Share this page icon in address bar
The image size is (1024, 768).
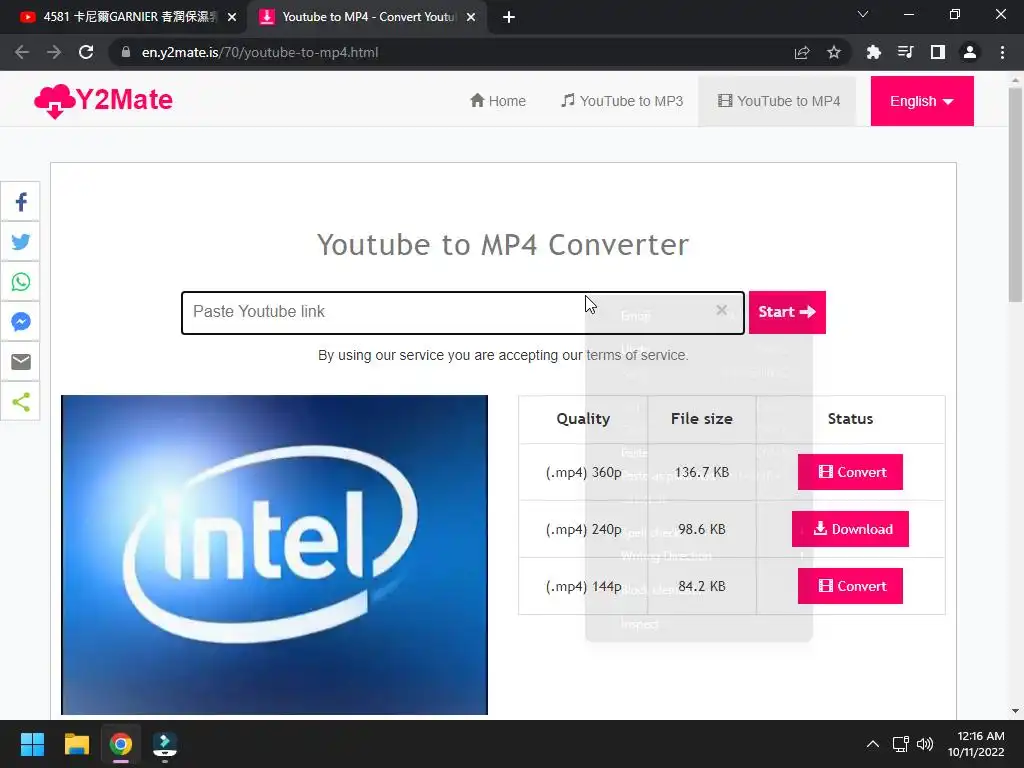(802, 52)
